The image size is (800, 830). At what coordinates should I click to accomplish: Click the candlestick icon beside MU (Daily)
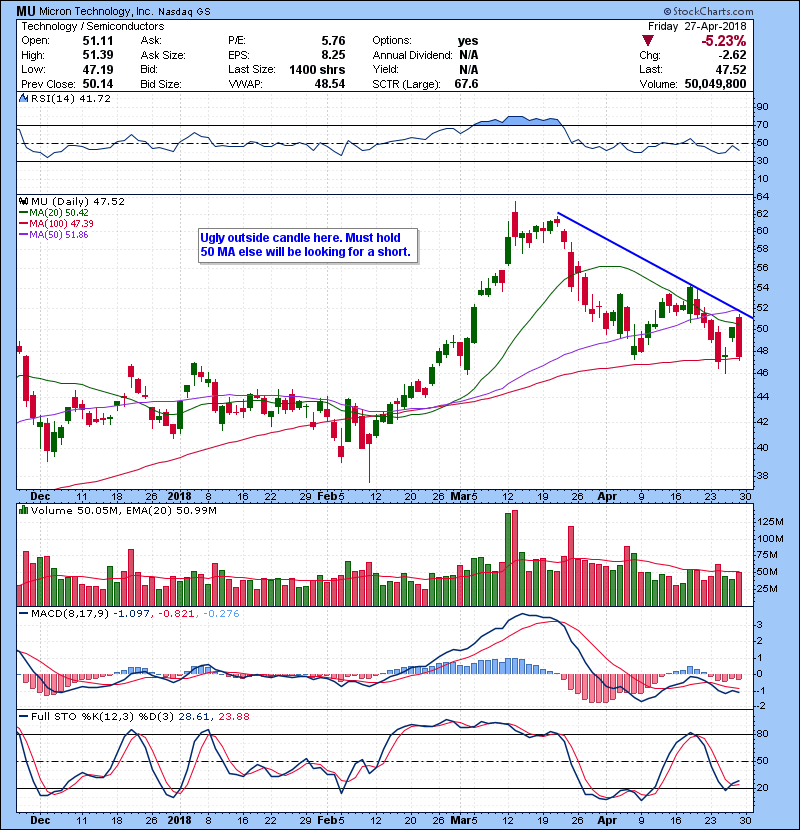(23, 201)
